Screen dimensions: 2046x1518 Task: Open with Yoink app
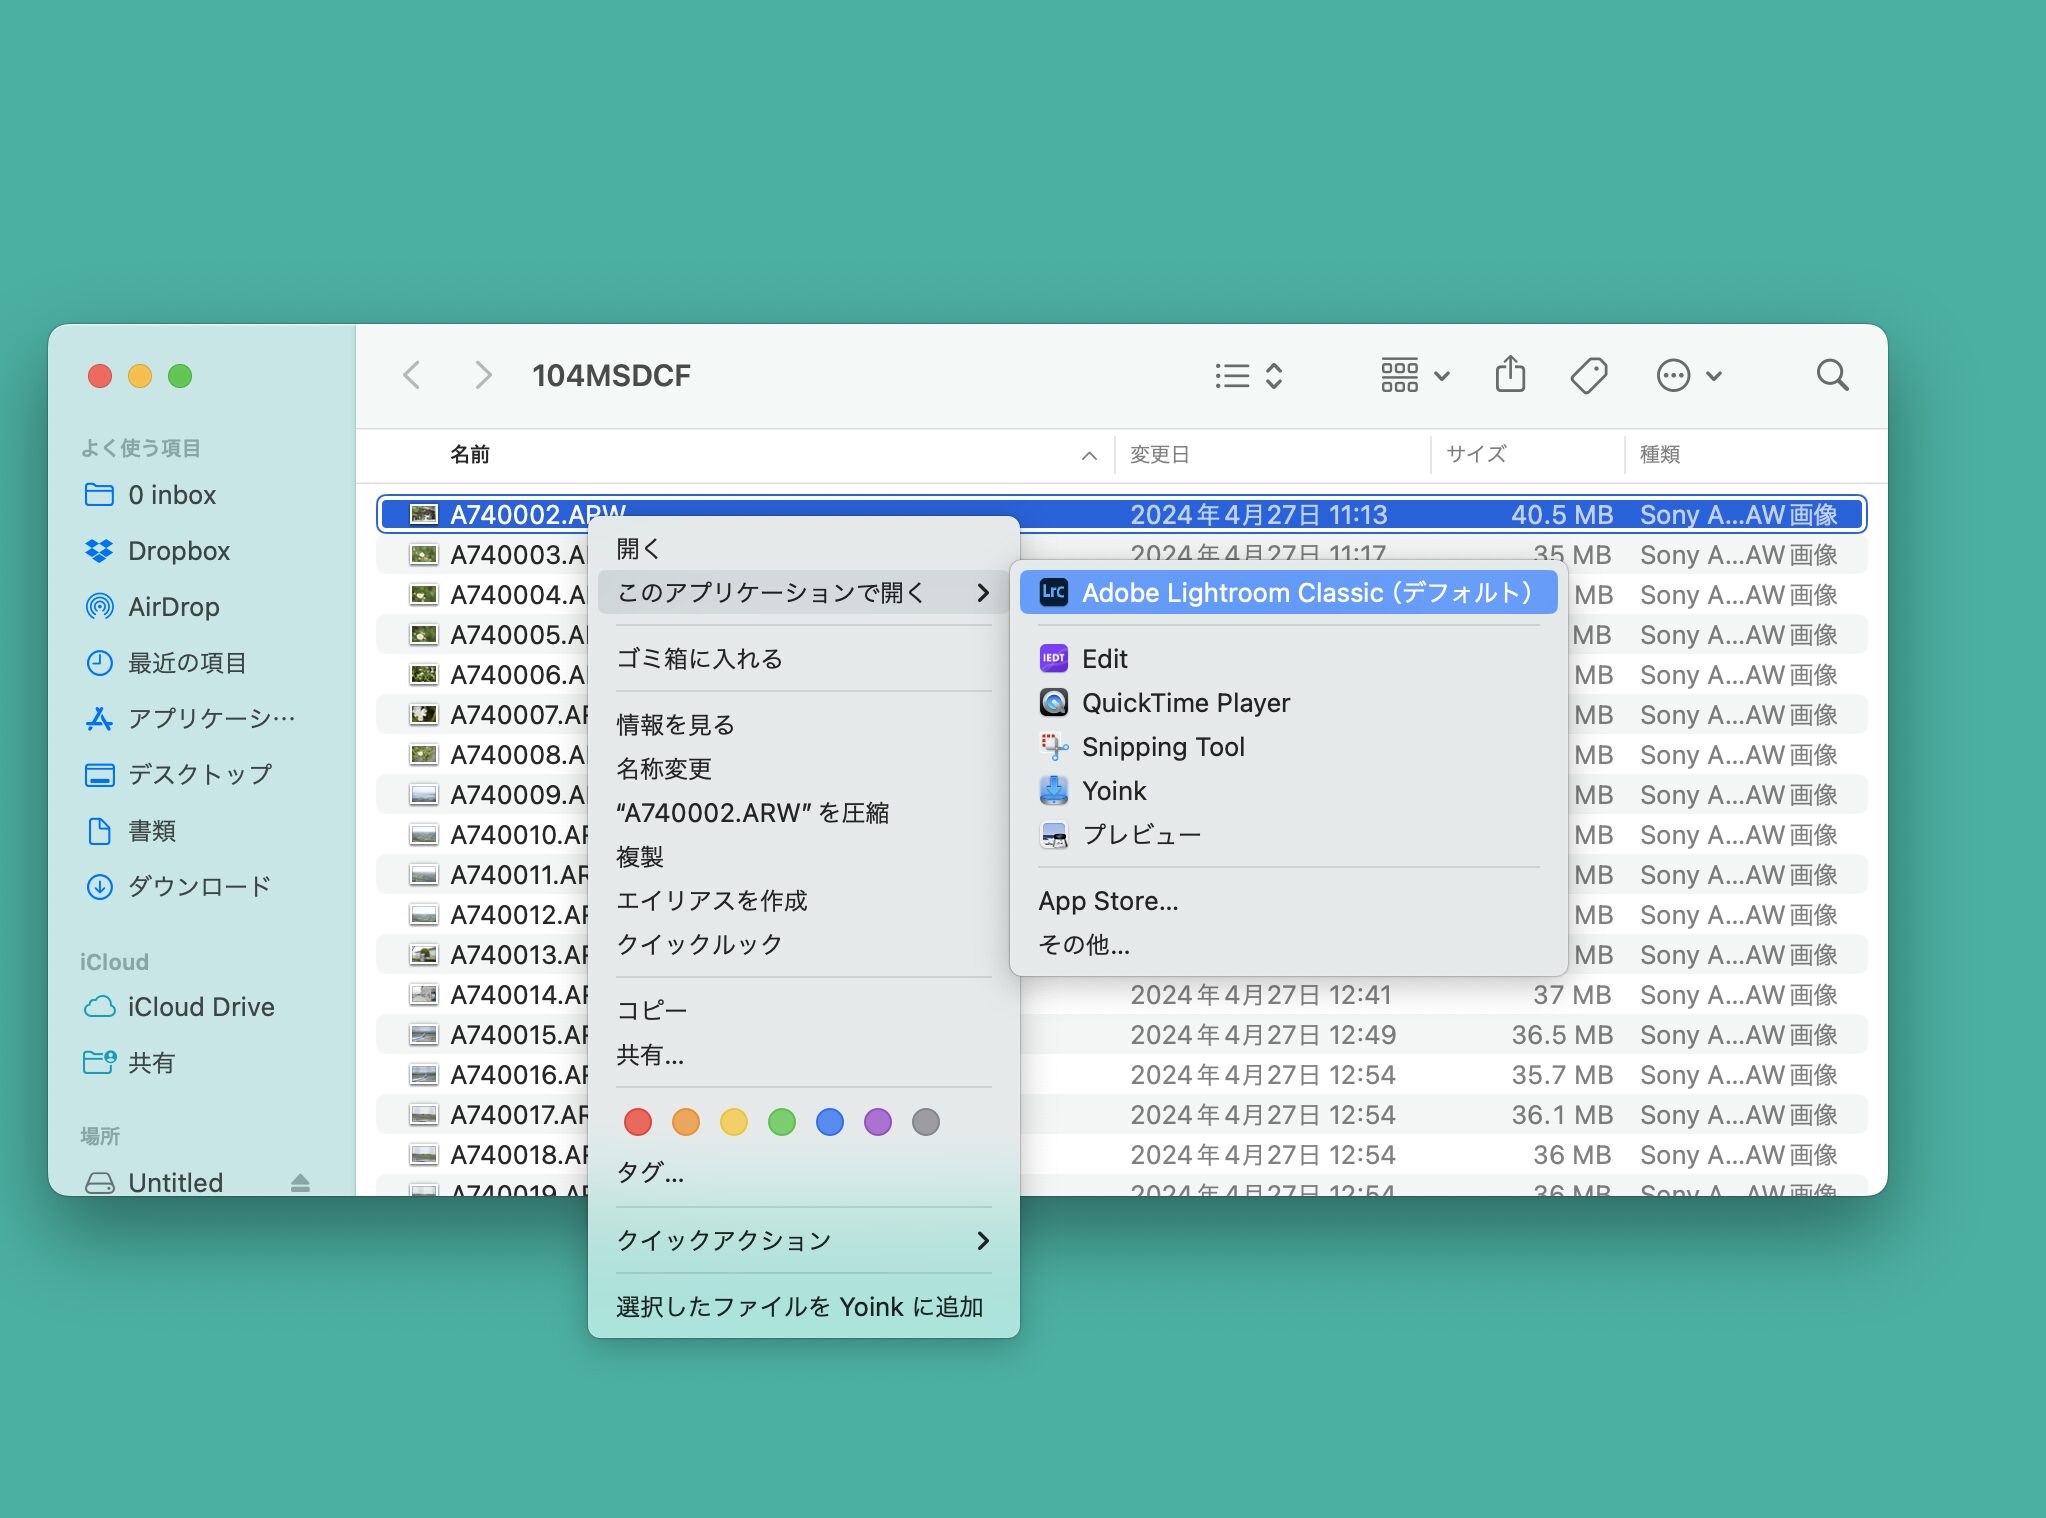click(x=1288, y=791)
